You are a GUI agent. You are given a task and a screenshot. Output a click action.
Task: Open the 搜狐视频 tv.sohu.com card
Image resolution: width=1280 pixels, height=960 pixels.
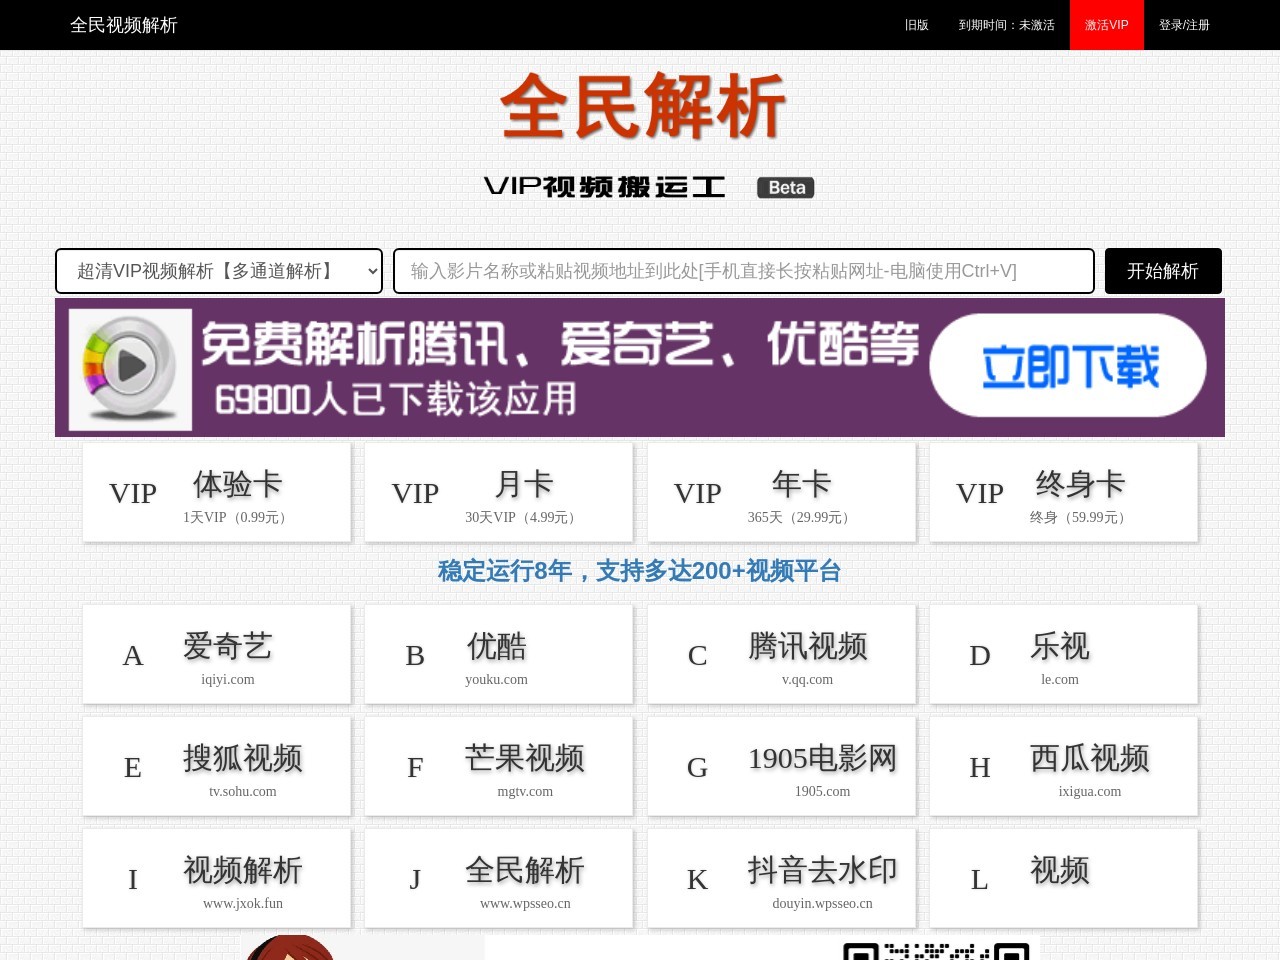click(x=217, y=767)
